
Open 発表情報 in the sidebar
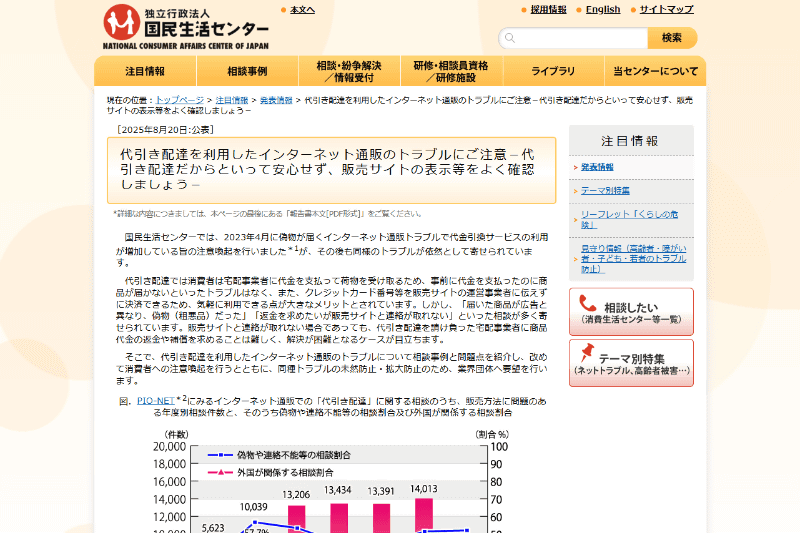click(597, 167)
